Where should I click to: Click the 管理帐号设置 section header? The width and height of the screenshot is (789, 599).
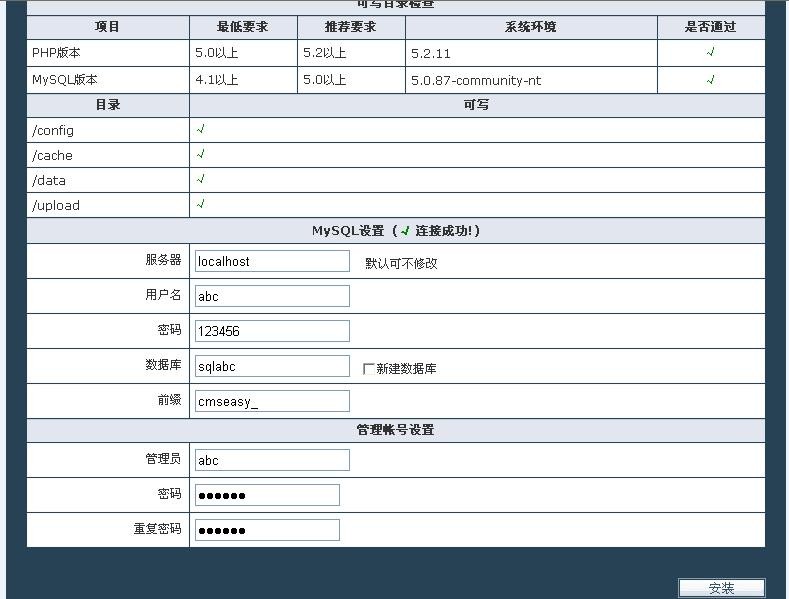(395, 430)
